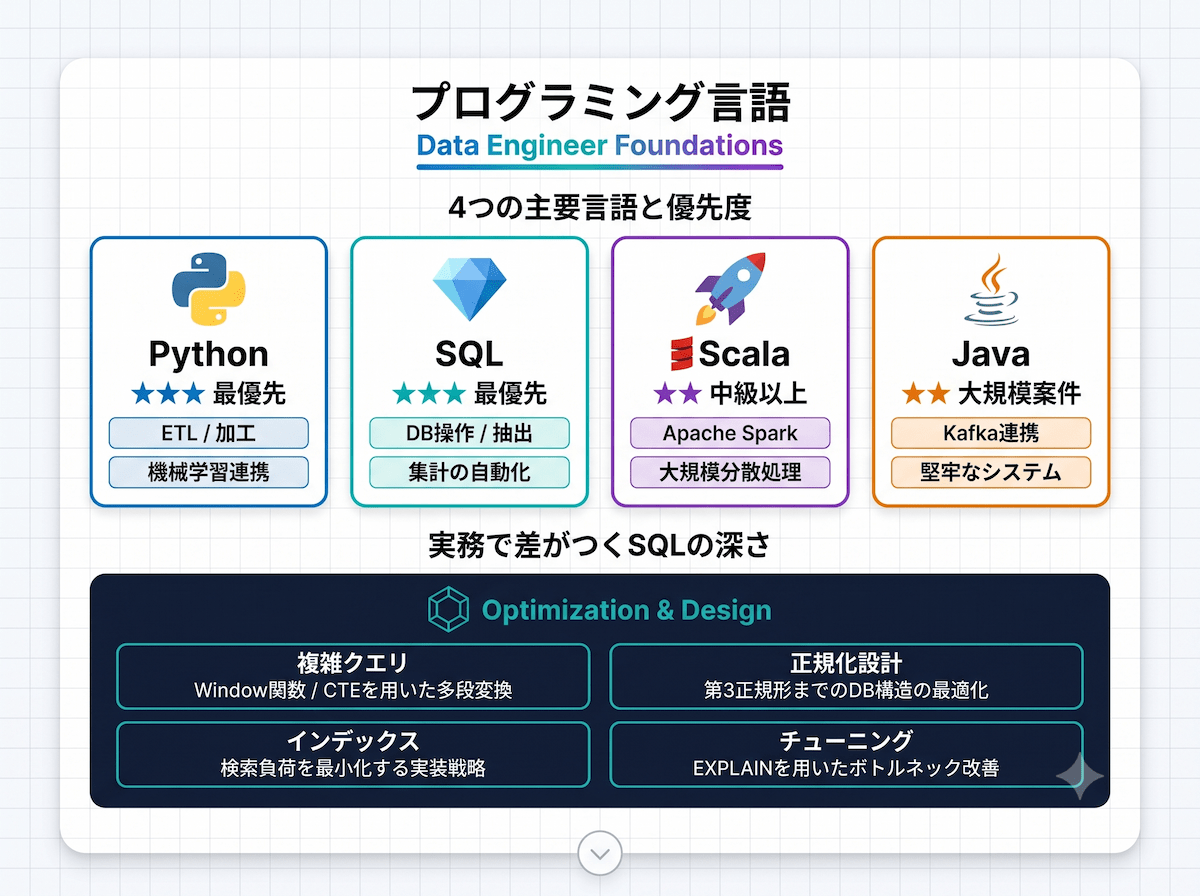Click the Scala card title text

point(745,354)
